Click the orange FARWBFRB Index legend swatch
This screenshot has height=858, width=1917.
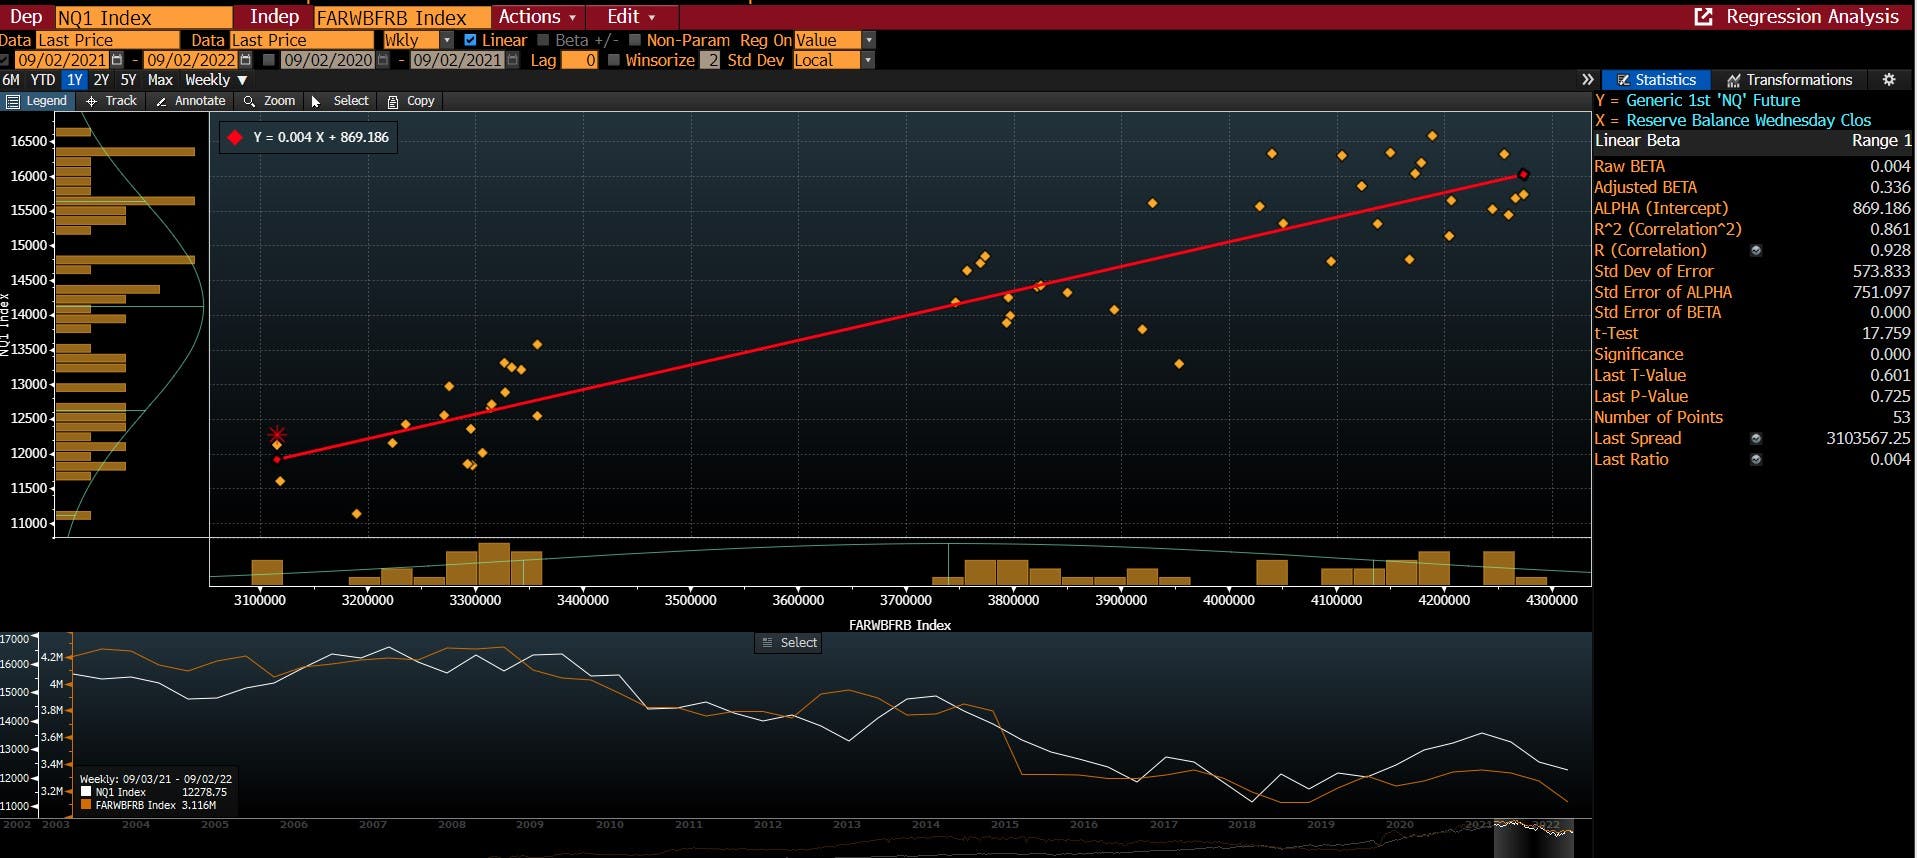pyautogui.click(x=86, y=805)
